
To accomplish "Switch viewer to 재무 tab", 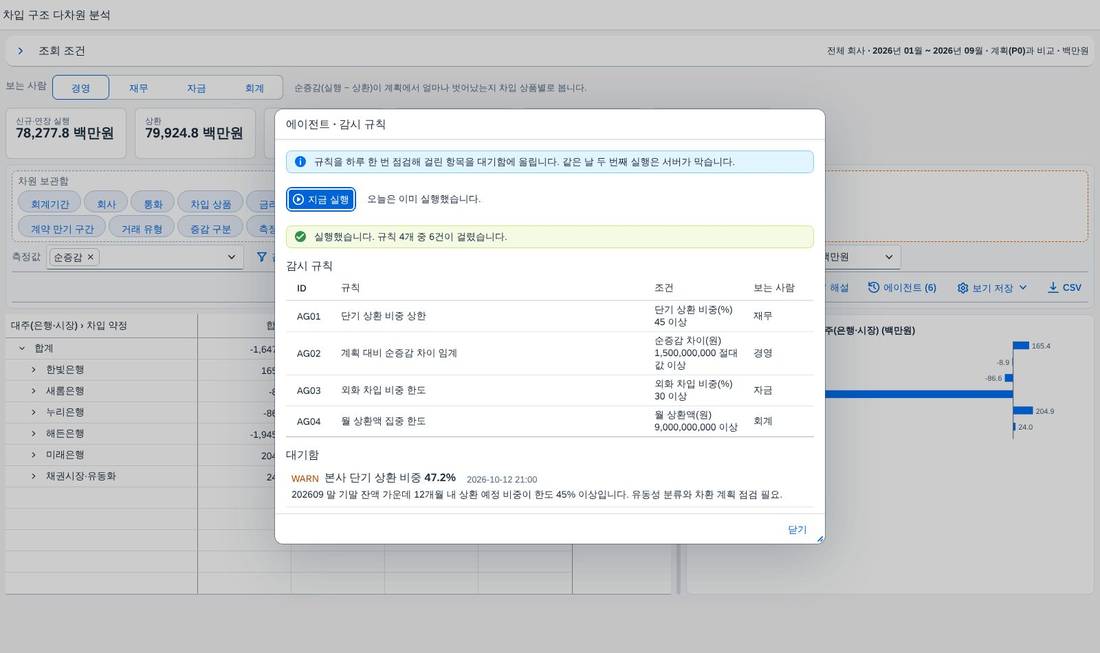I will coord(138,88).
